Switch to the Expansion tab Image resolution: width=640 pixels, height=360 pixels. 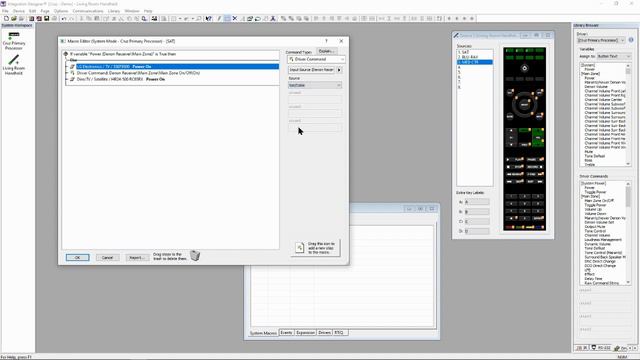pyautogui.click(x=305, y=333)
